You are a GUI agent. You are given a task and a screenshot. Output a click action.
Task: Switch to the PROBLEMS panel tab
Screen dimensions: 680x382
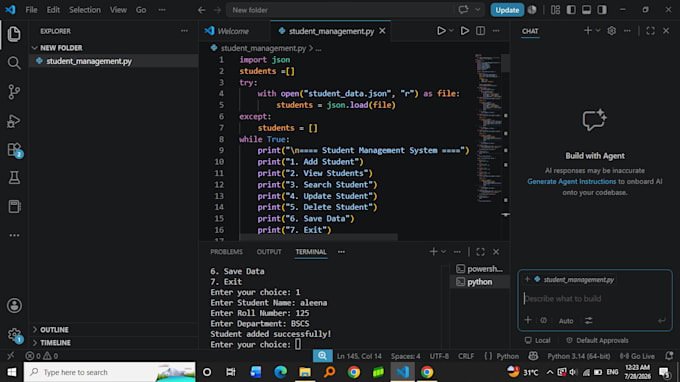coord(226,252)
